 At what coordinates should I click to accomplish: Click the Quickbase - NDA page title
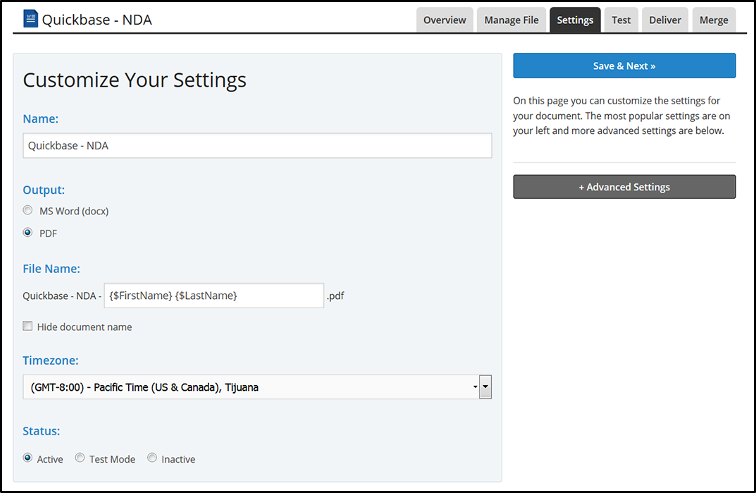(97, 20)
